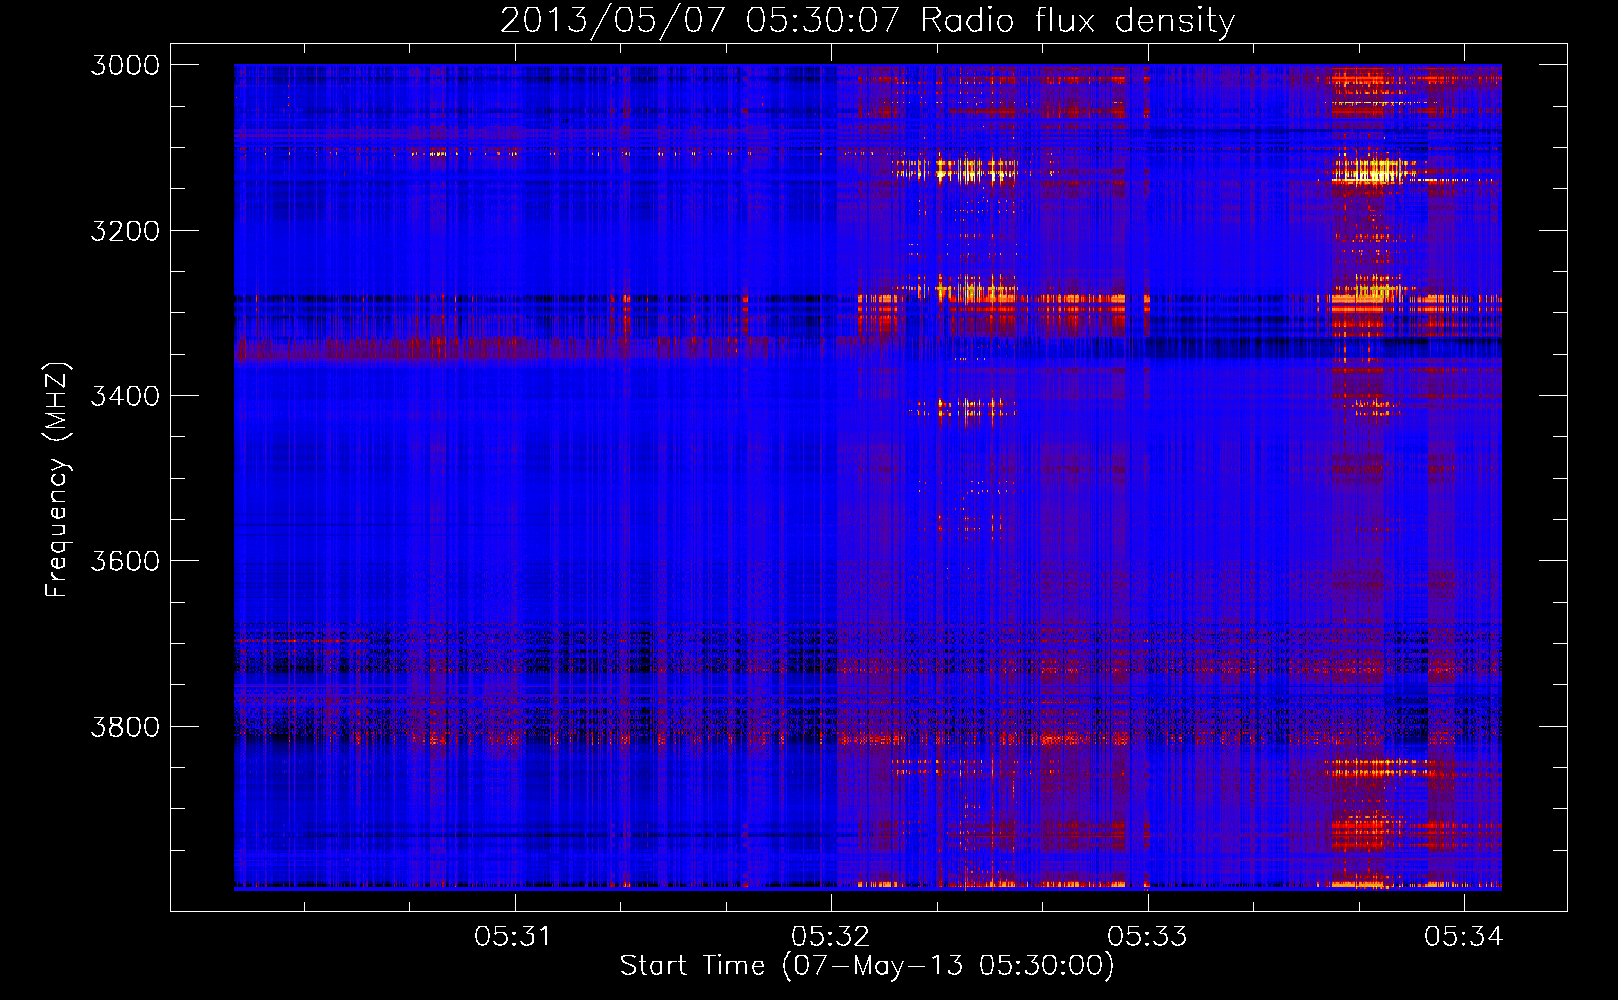Click the 3600 frequency tick label
Image resolution: width=1618 pixels, height=1000 pixels.
[x=125, y=561]
